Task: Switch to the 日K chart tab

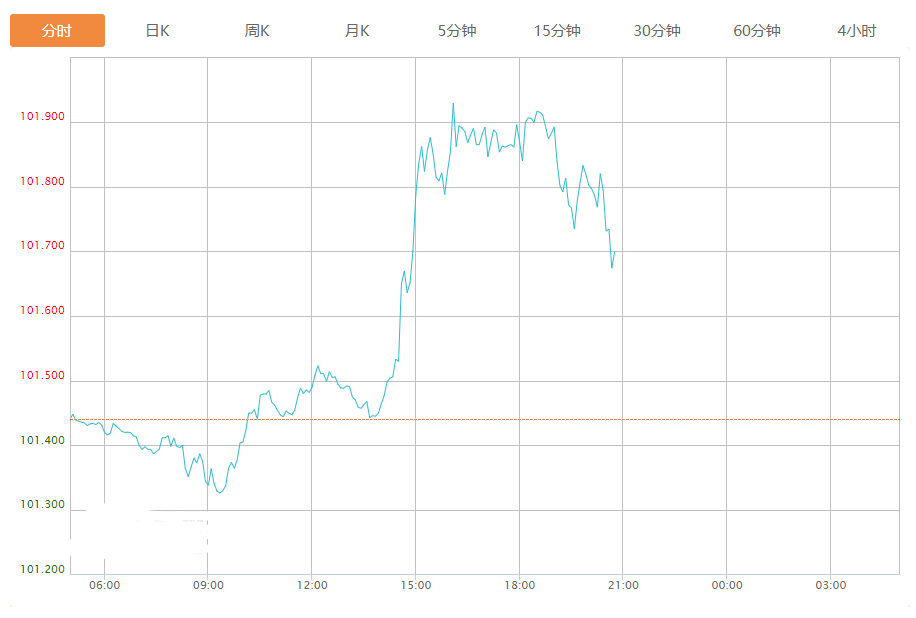Action: pos(157,31)
